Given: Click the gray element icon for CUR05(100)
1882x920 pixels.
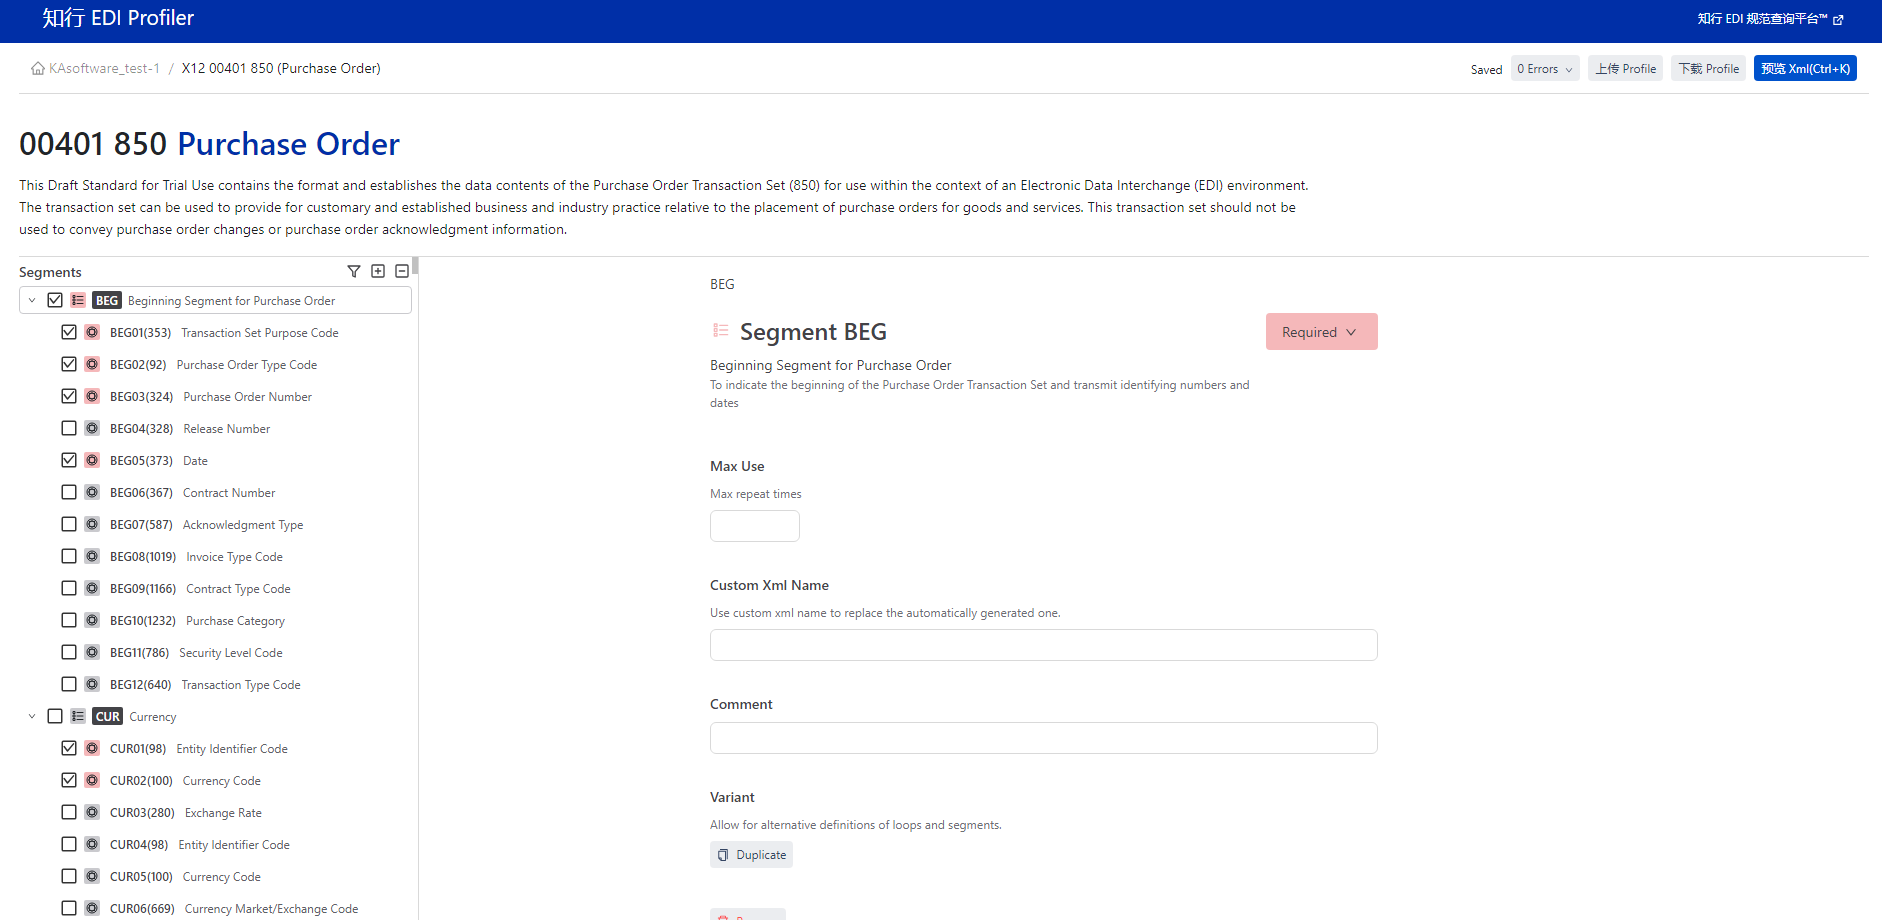Looking at the screenshot, I should [92, 876].
